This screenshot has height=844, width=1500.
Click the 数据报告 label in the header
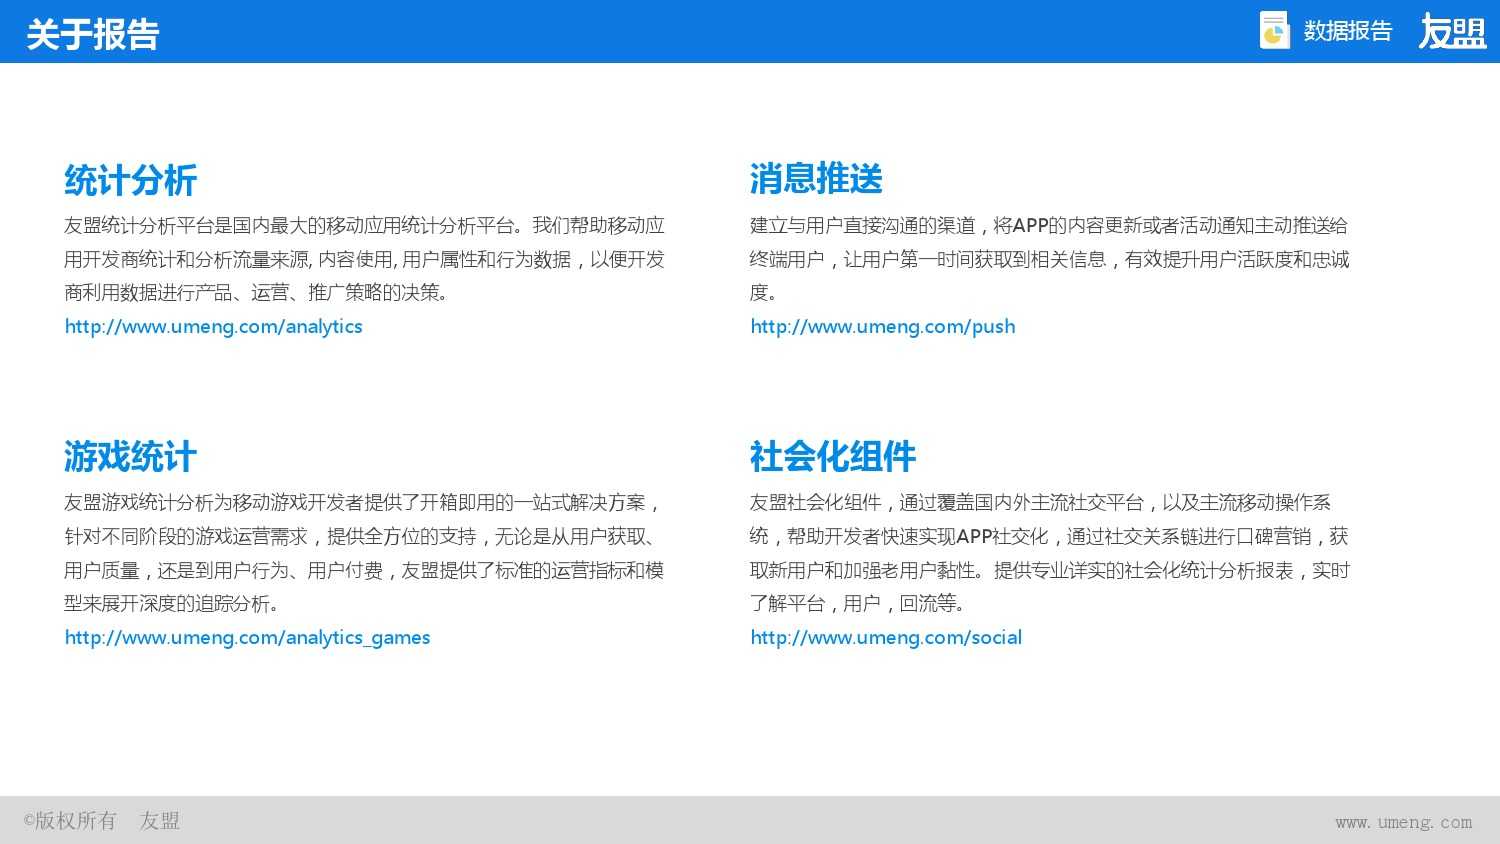pos(1347,32)
